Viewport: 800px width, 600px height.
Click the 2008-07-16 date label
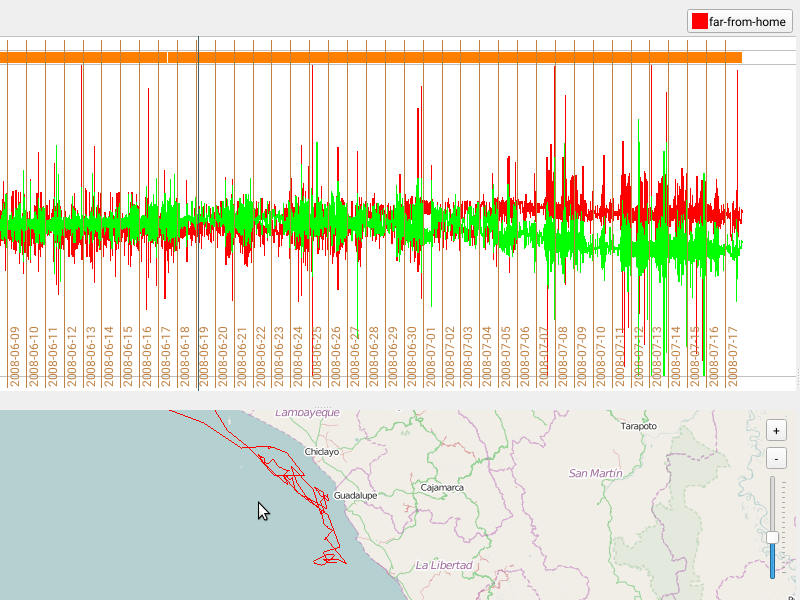pos(714,357)
